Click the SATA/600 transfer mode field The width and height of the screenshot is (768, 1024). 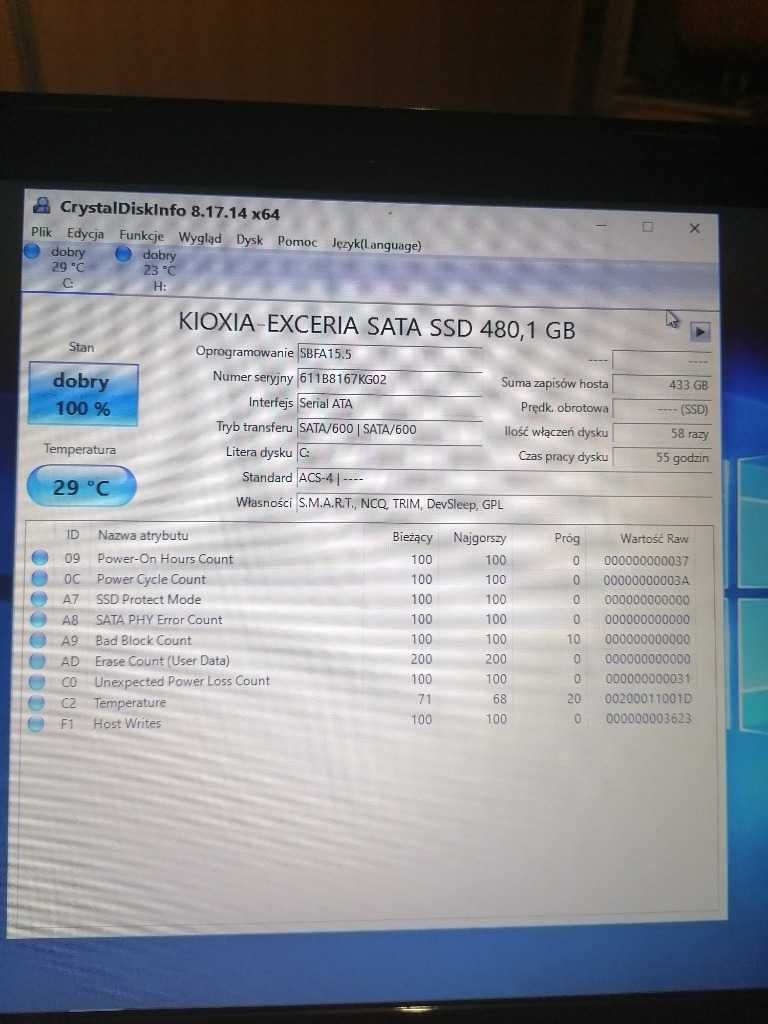click(389, 429)
